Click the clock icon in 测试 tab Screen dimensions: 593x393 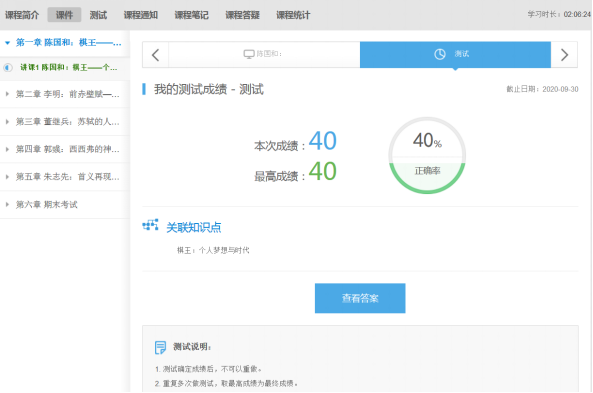click(439, 54)
